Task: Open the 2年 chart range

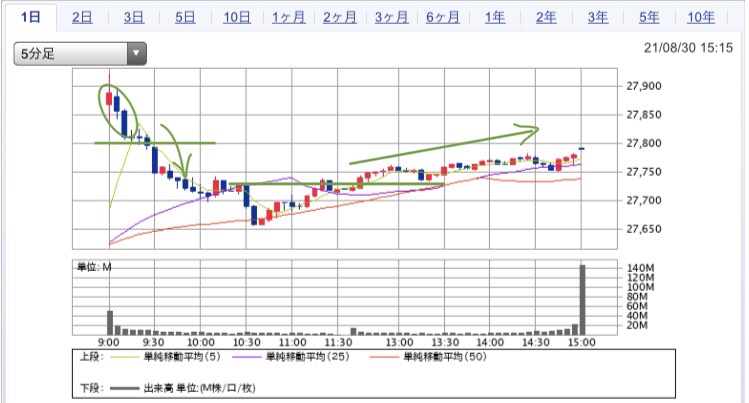Action: tap(546, 17)
